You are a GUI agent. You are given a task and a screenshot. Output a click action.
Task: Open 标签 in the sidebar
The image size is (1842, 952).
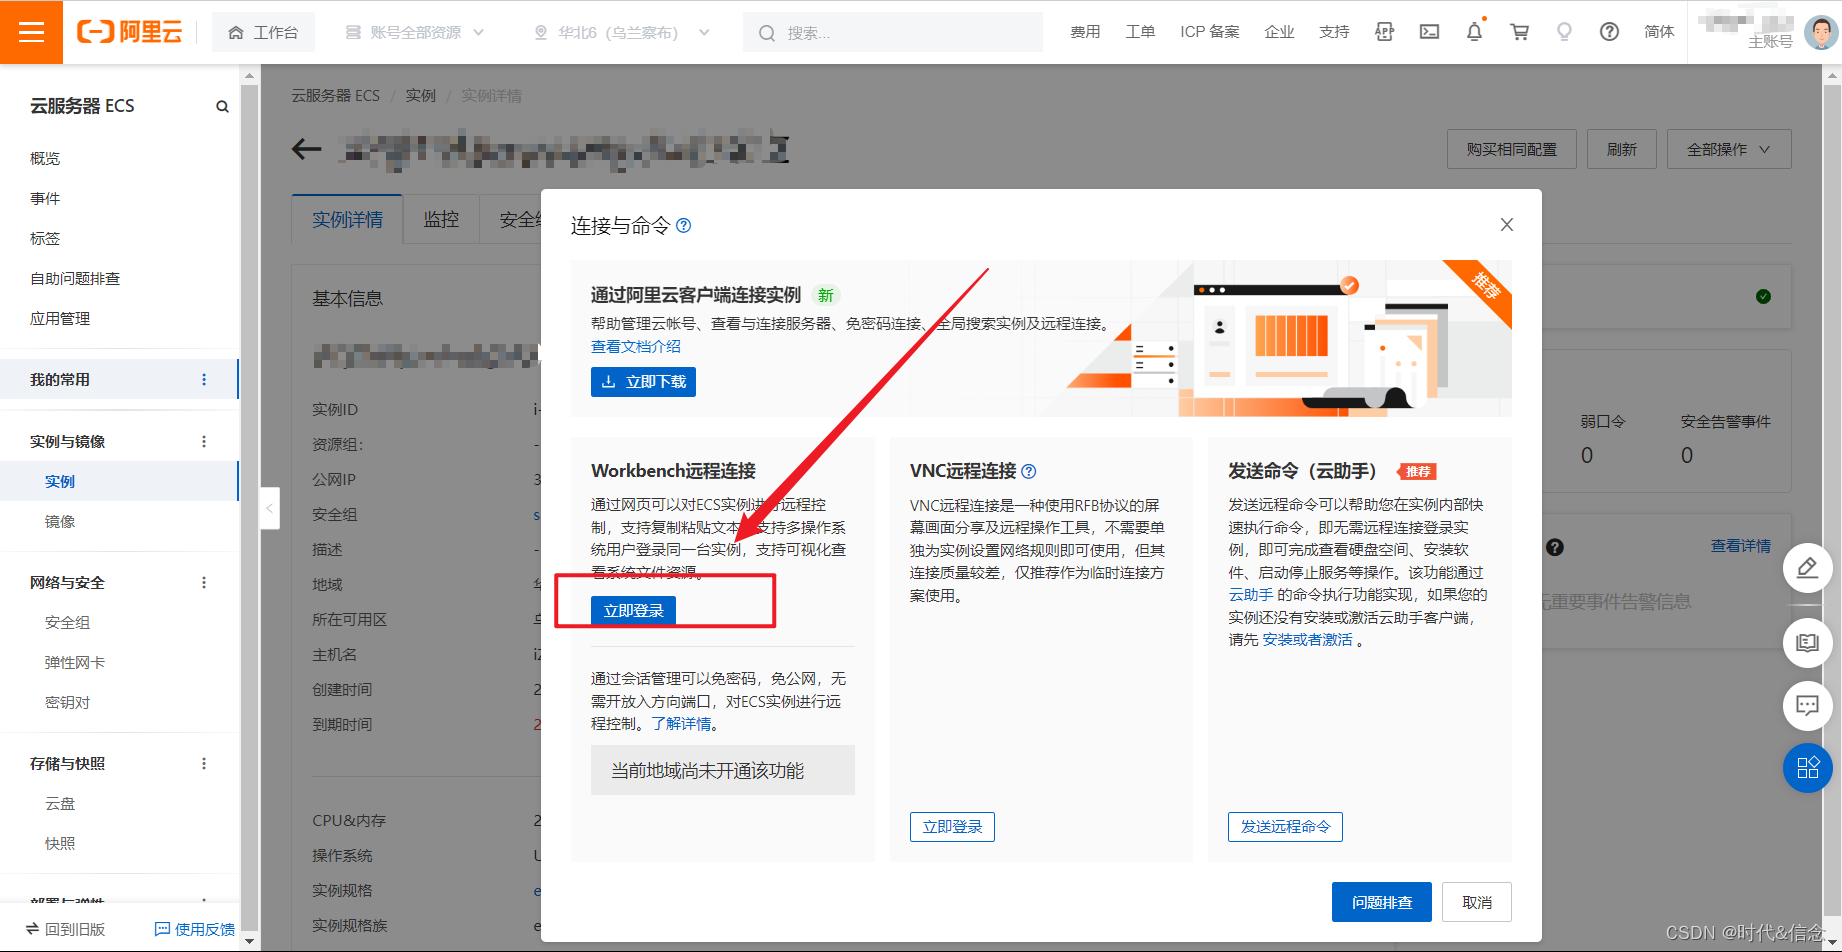[45, 238]
